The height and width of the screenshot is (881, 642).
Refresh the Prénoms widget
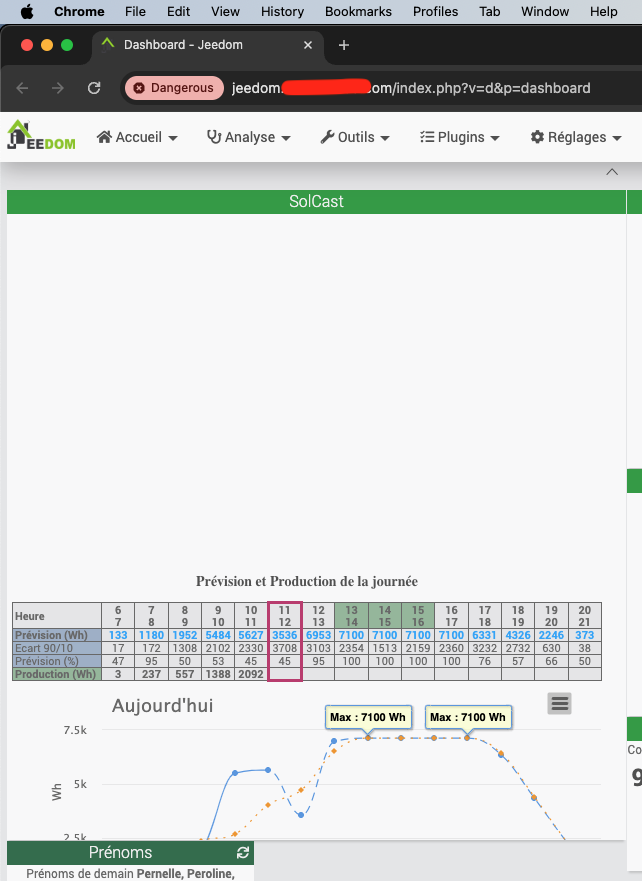point(243,852)
